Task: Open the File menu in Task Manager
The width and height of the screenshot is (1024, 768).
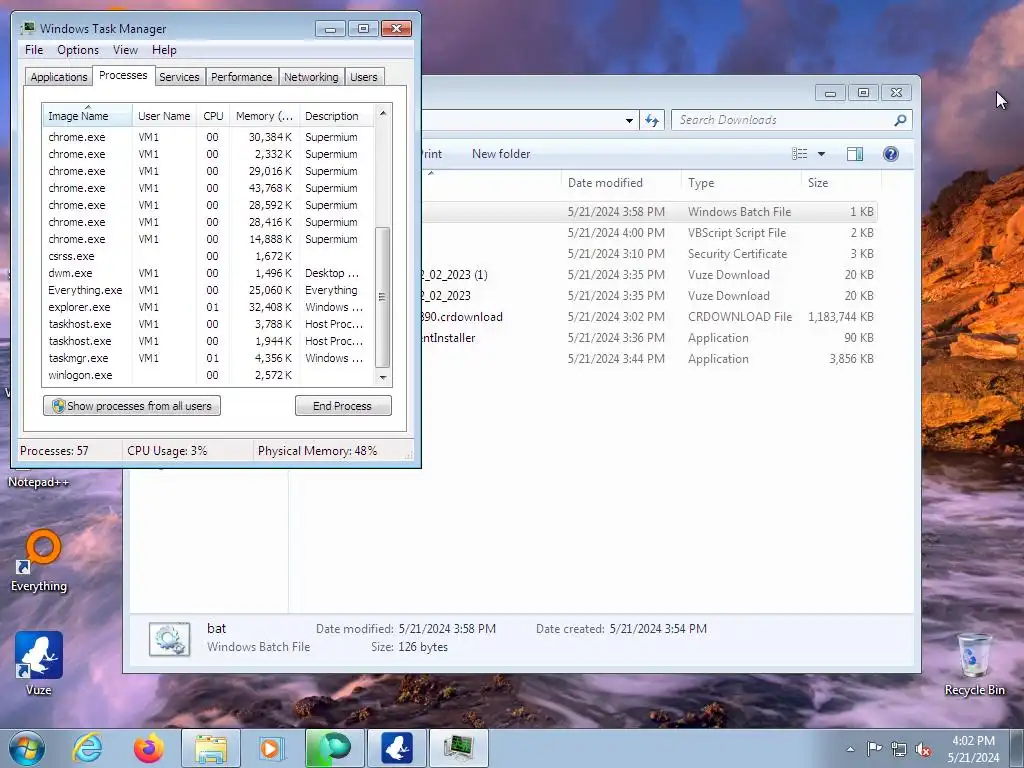Action: click(x=34, y=50)
